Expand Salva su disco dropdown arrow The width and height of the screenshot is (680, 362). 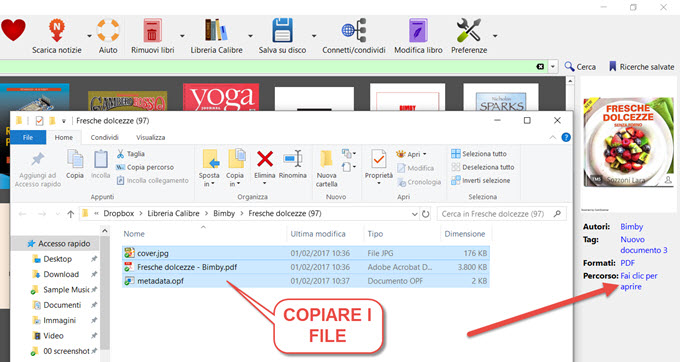click(x=314, y=36)
